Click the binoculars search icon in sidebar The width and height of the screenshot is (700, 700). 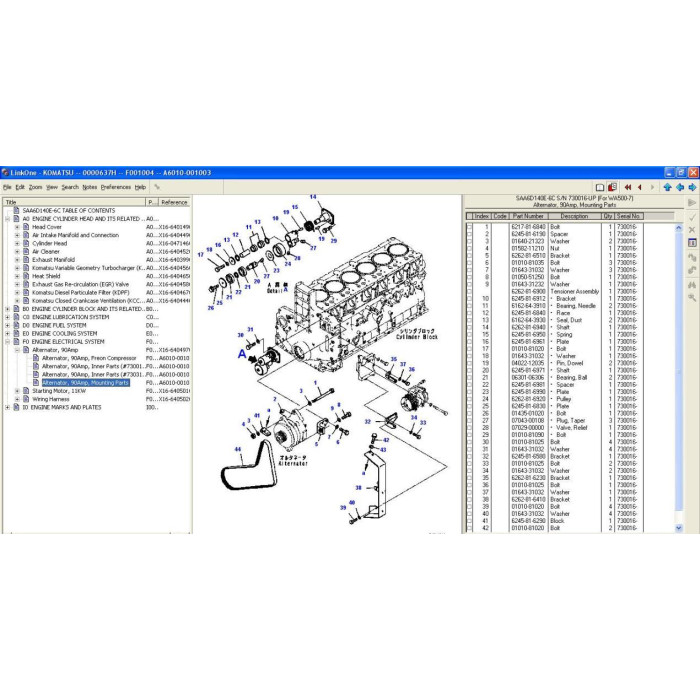692,284
